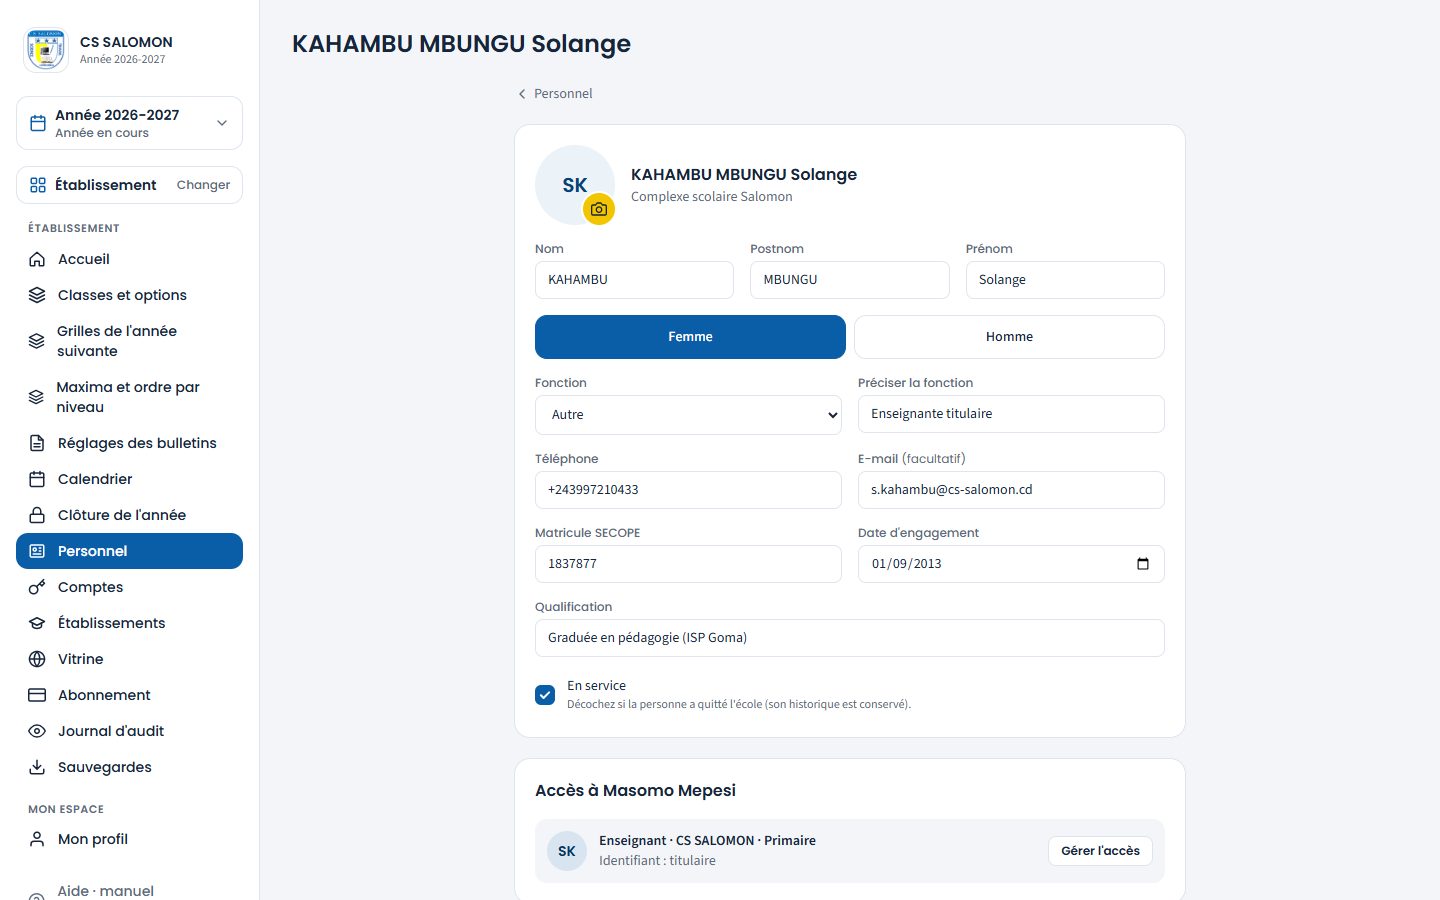Click the Gérer l'accès button
Screen dimensions: 1440x900
tap(1100, 851)
